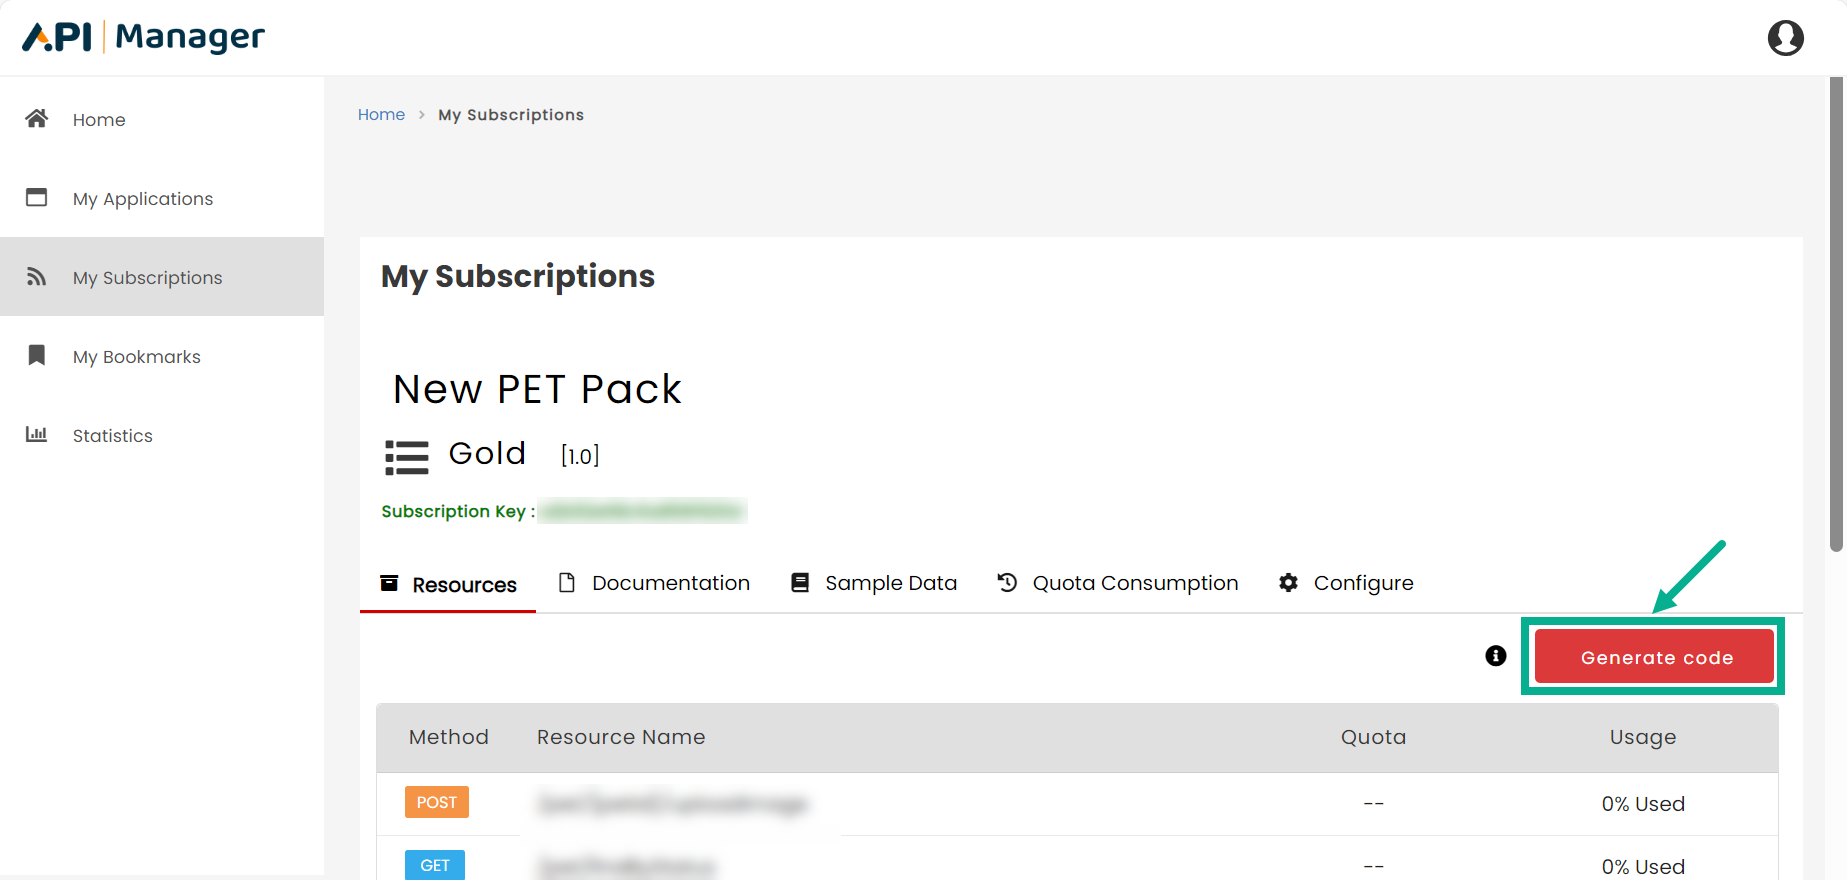Viewport: 1847px width, 880px height.
Task: Open the Resources tab
Action: [449, 584]
